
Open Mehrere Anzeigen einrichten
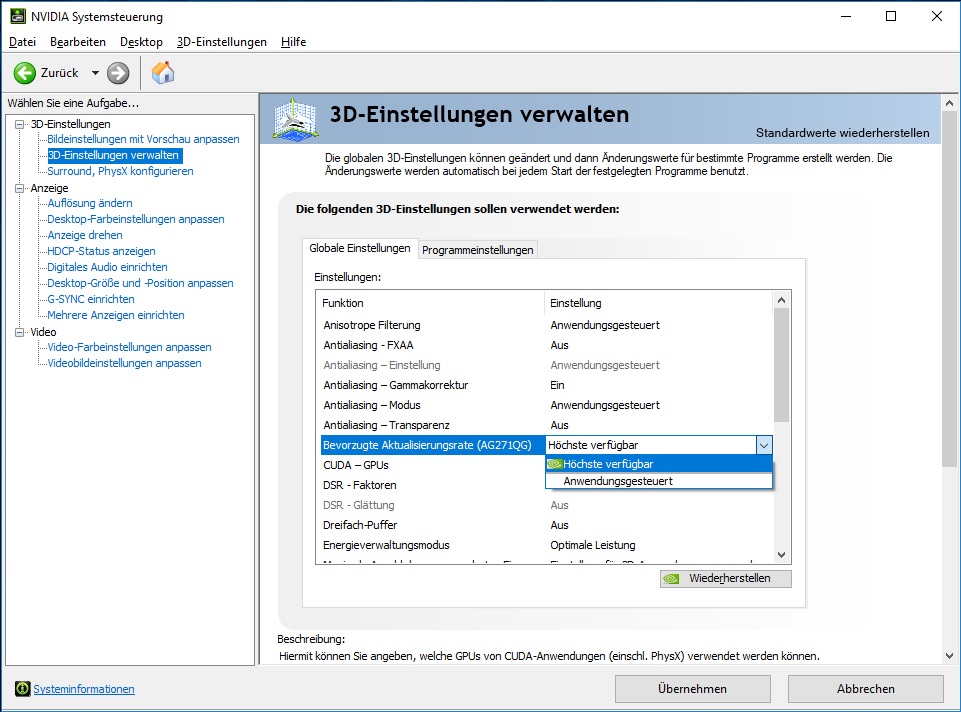pyautogui.click(x=116, y=314)
